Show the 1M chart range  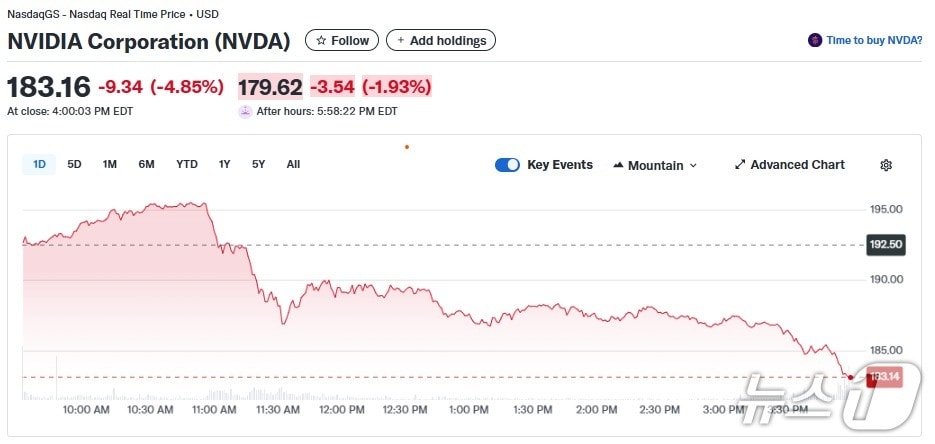tap(110, 164)
